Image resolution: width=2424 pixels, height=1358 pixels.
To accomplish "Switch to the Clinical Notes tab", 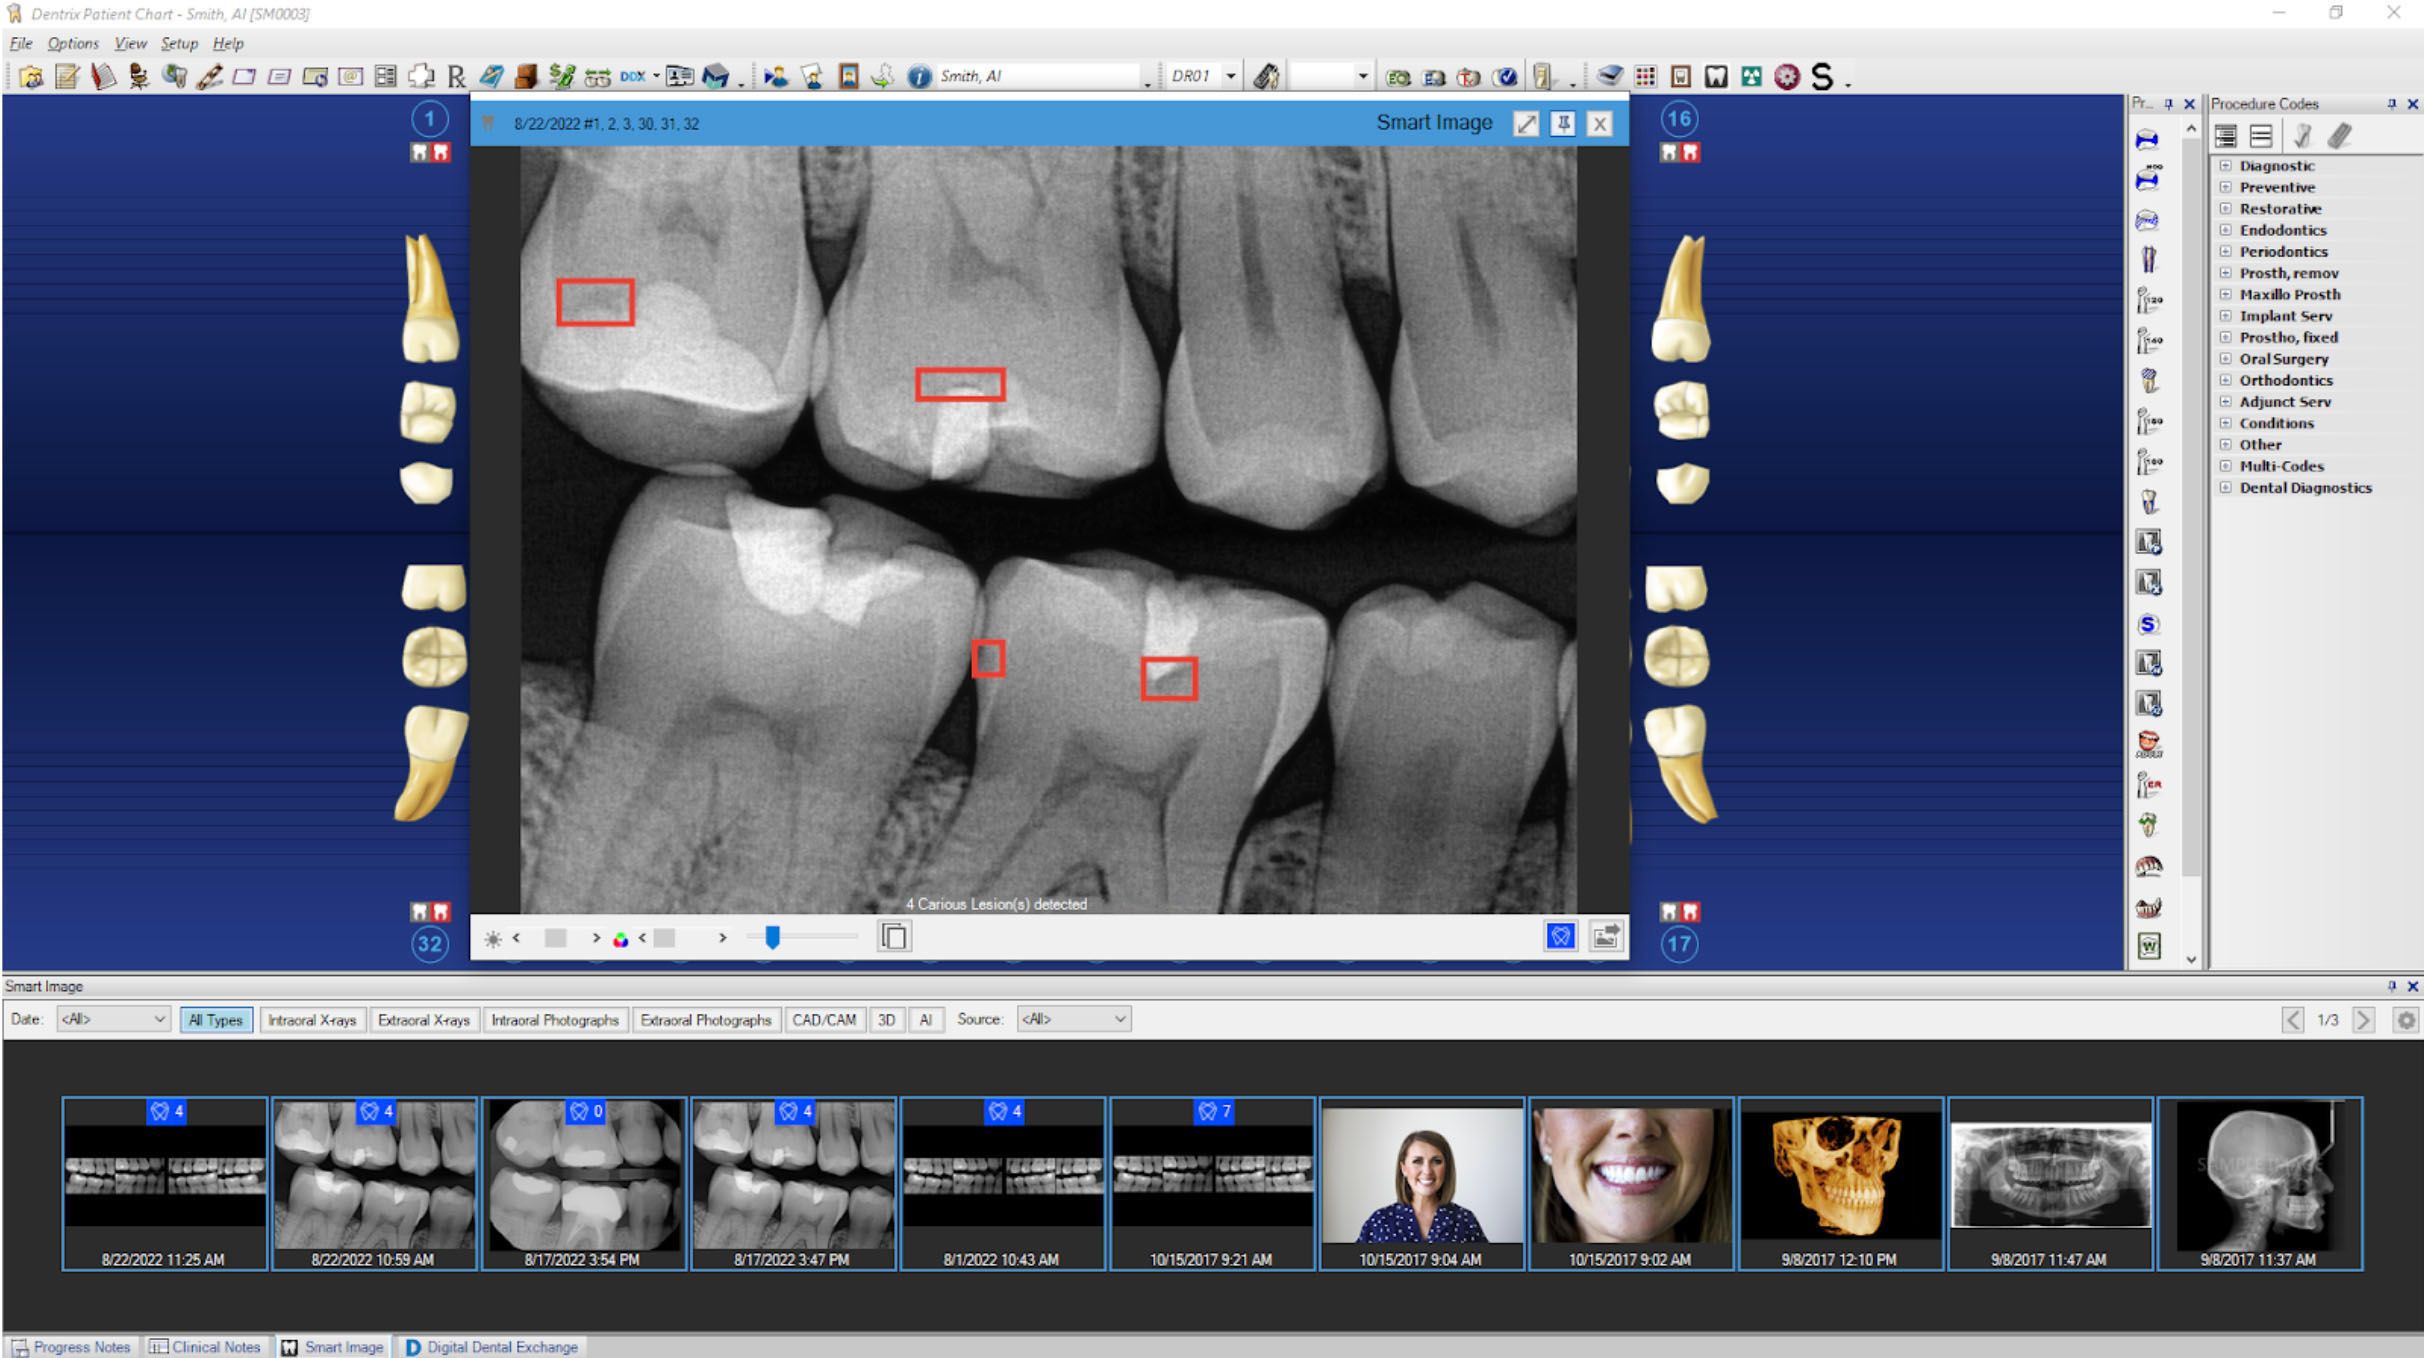I will [205, 1347].
